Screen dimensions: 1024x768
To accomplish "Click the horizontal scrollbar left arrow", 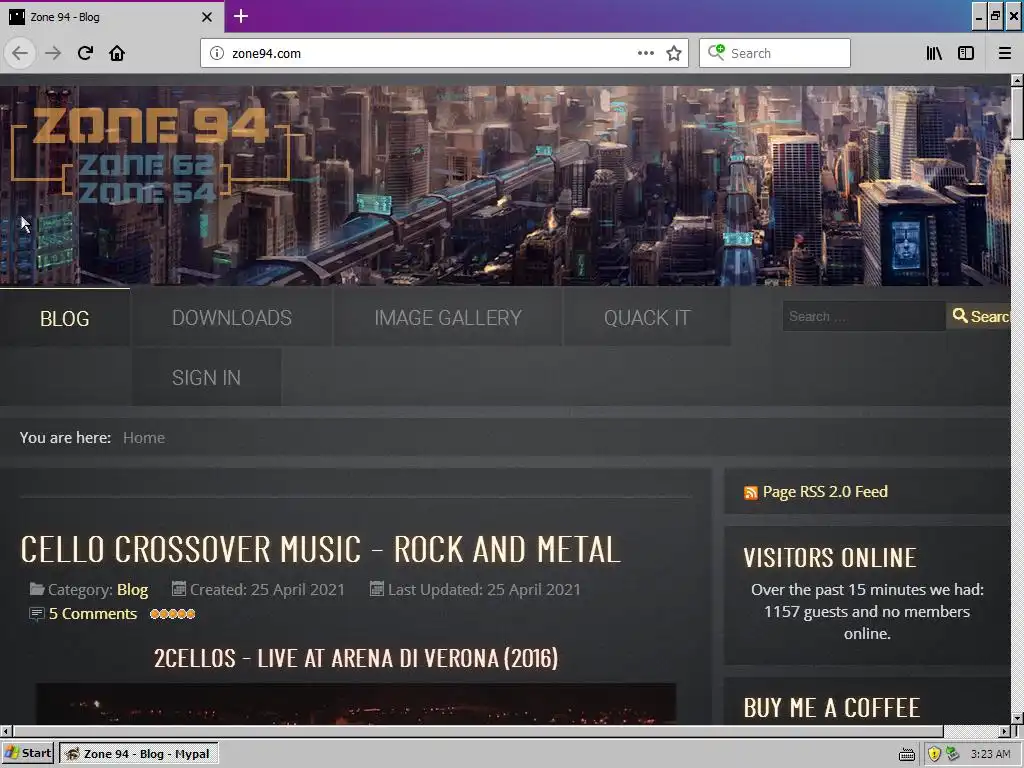I will click(5, 731).
